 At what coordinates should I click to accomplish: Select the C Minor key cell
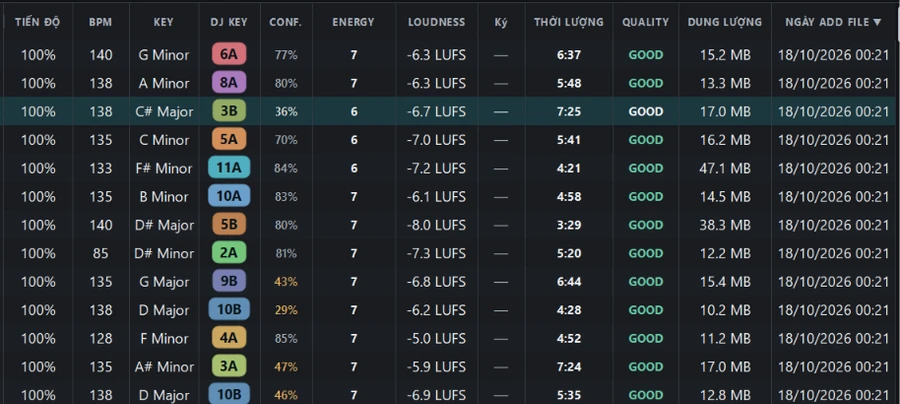coord(164,140)
